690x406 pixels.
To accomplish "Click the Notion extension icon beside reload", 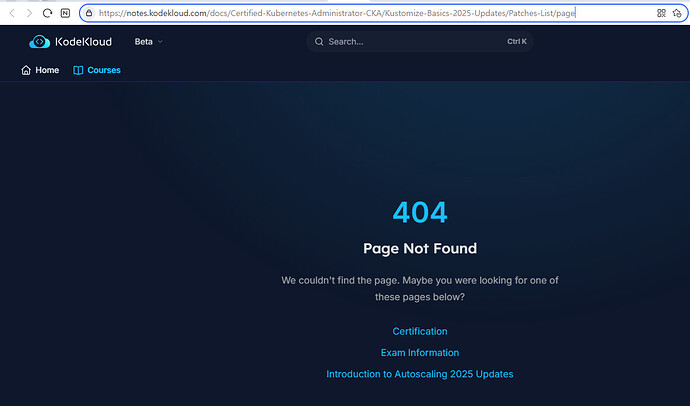I will 65,13.
